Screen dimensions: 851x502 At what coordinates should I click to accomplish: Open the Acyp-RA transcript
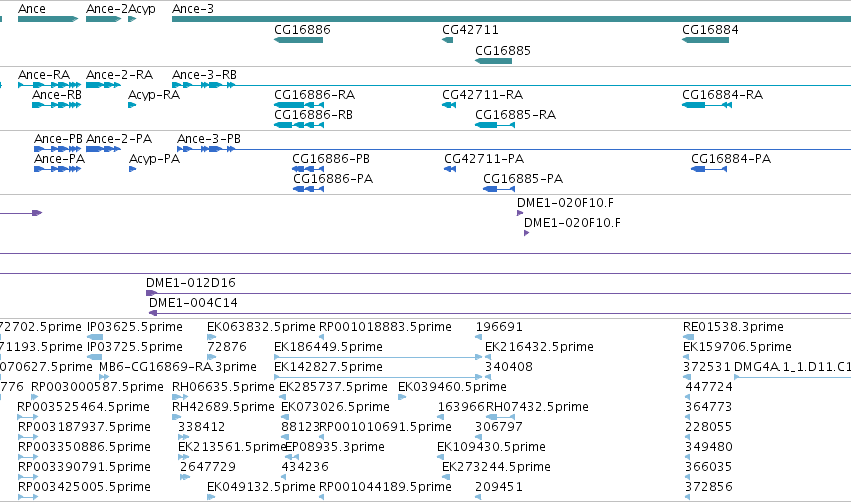[132, 105]
